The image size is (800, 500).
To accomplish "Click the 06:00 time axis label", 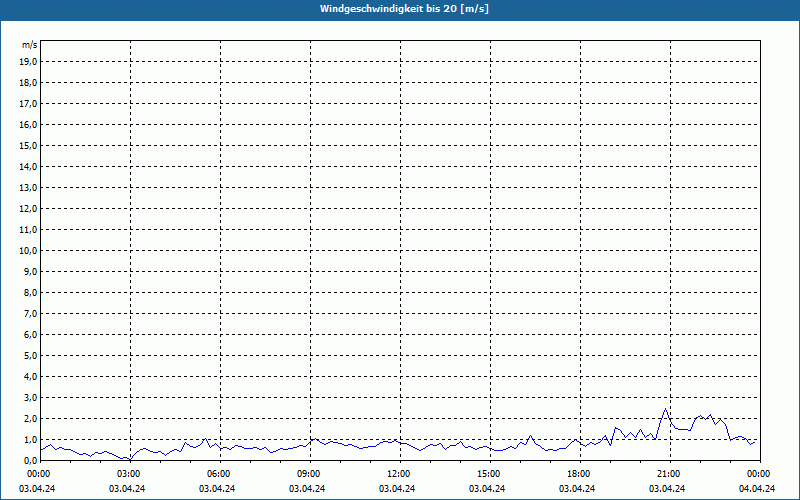I will click(x=218, y=474).
